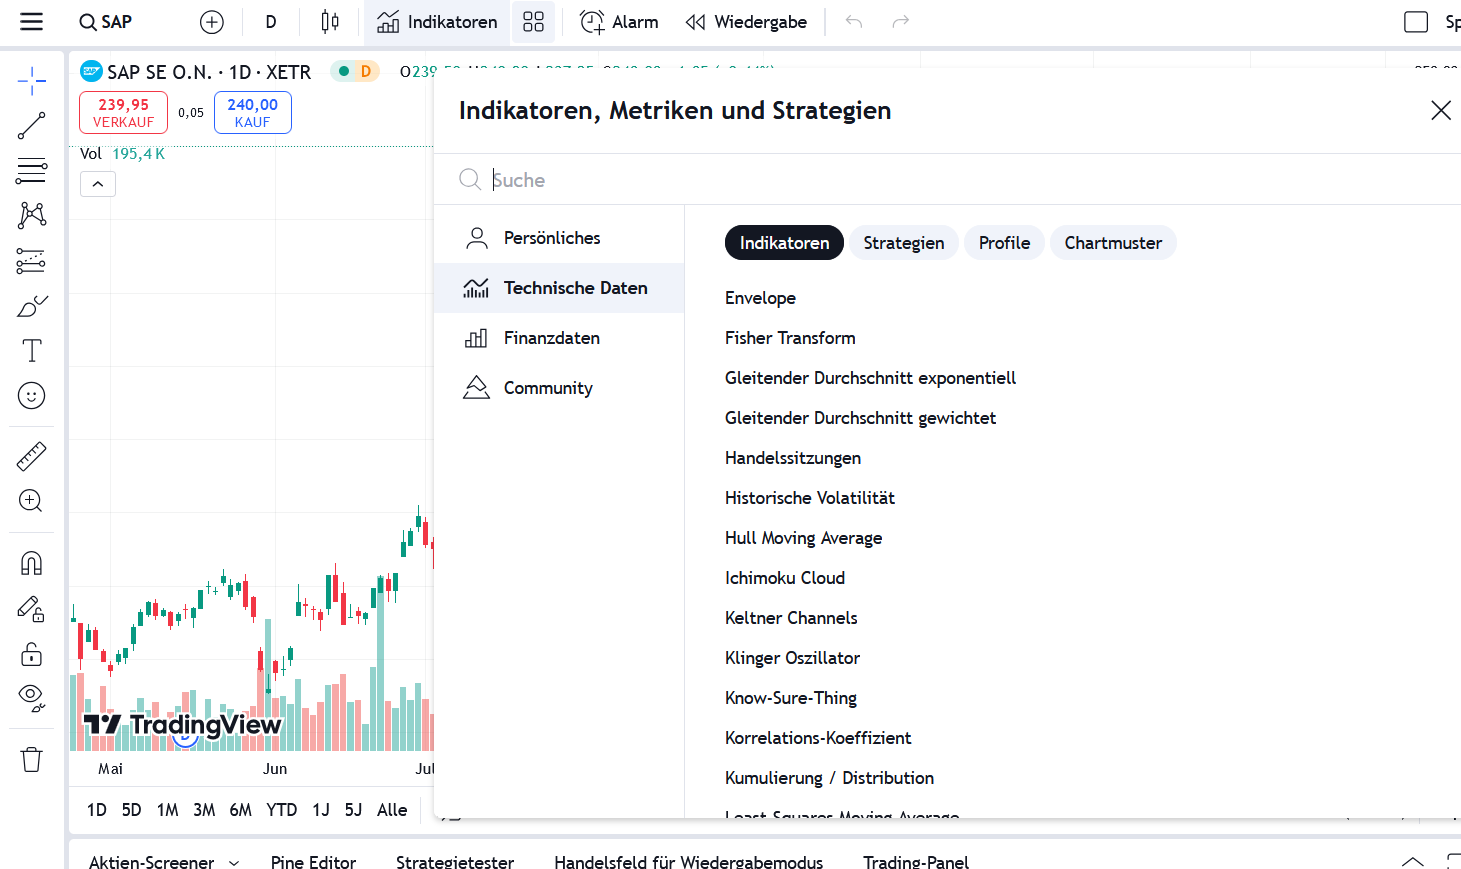Switch to the Finanzdaten category
Screen dimensions: 1461x869
pyautogui.click(x=552, y=337)
